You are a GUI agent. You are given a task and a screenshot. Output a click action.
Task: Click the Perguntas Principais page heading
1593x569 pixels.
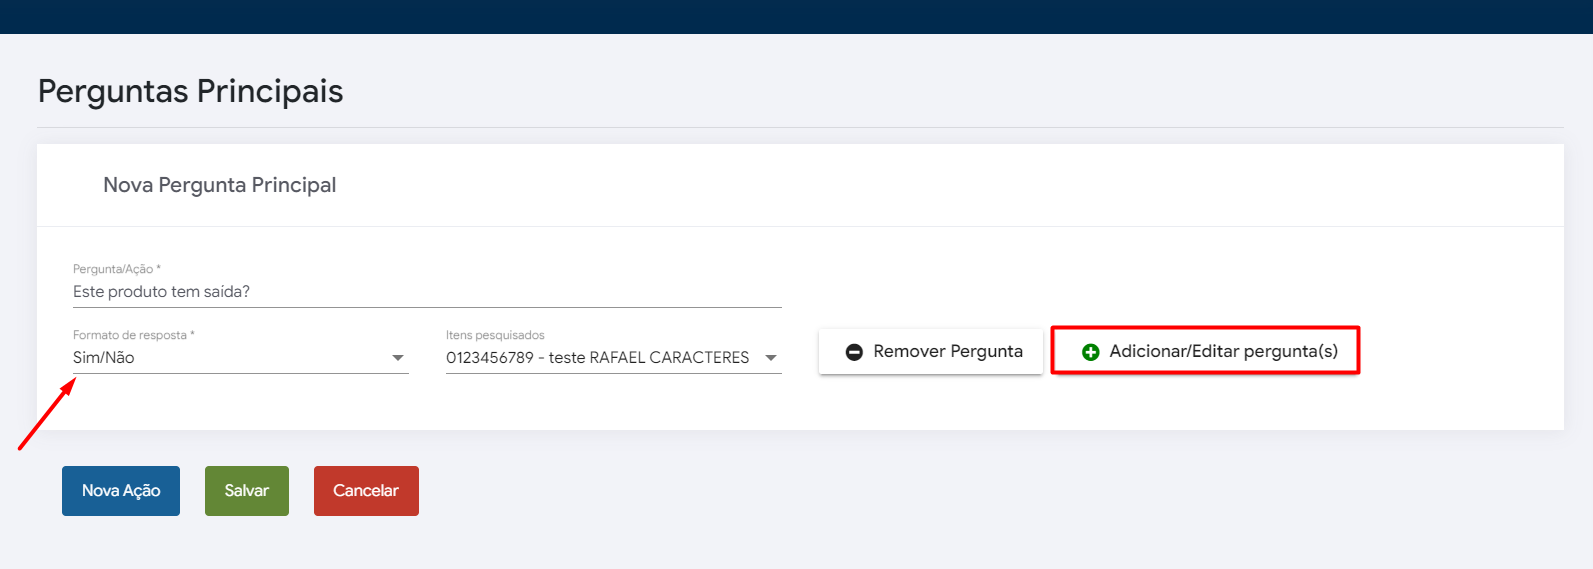tap(190, 91)
